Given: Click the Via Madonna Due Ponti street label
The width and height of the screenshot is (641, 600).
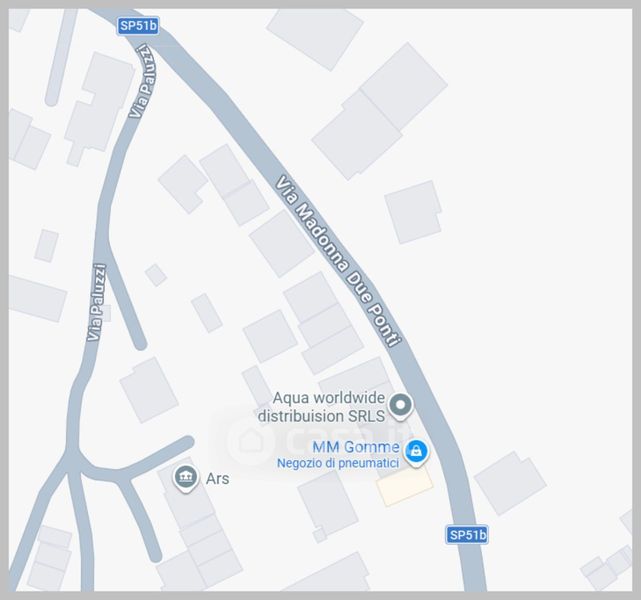Looking at the screenshot, I should pos(338,262).
